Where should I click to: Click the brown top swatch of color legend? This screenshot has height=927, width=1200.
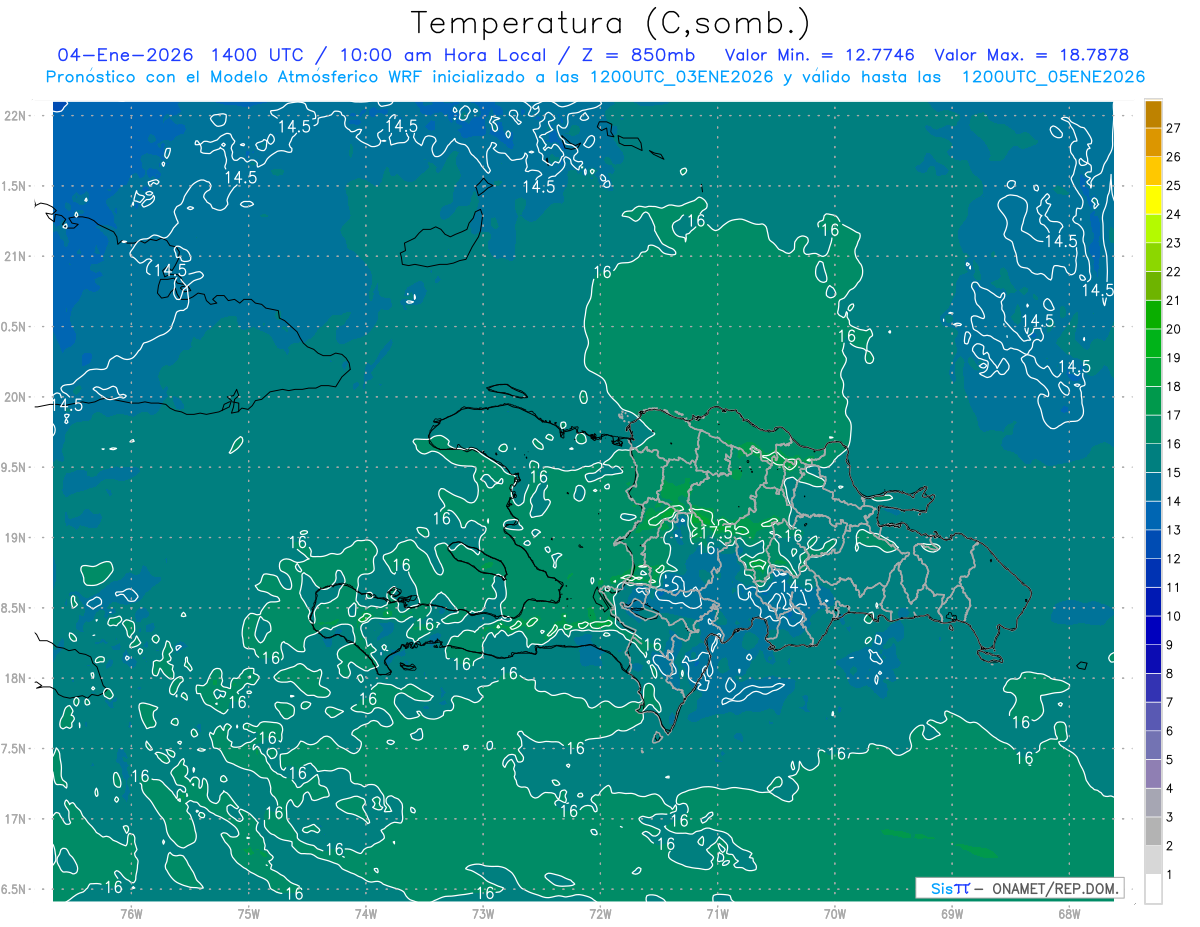(x=1153, y=114)
